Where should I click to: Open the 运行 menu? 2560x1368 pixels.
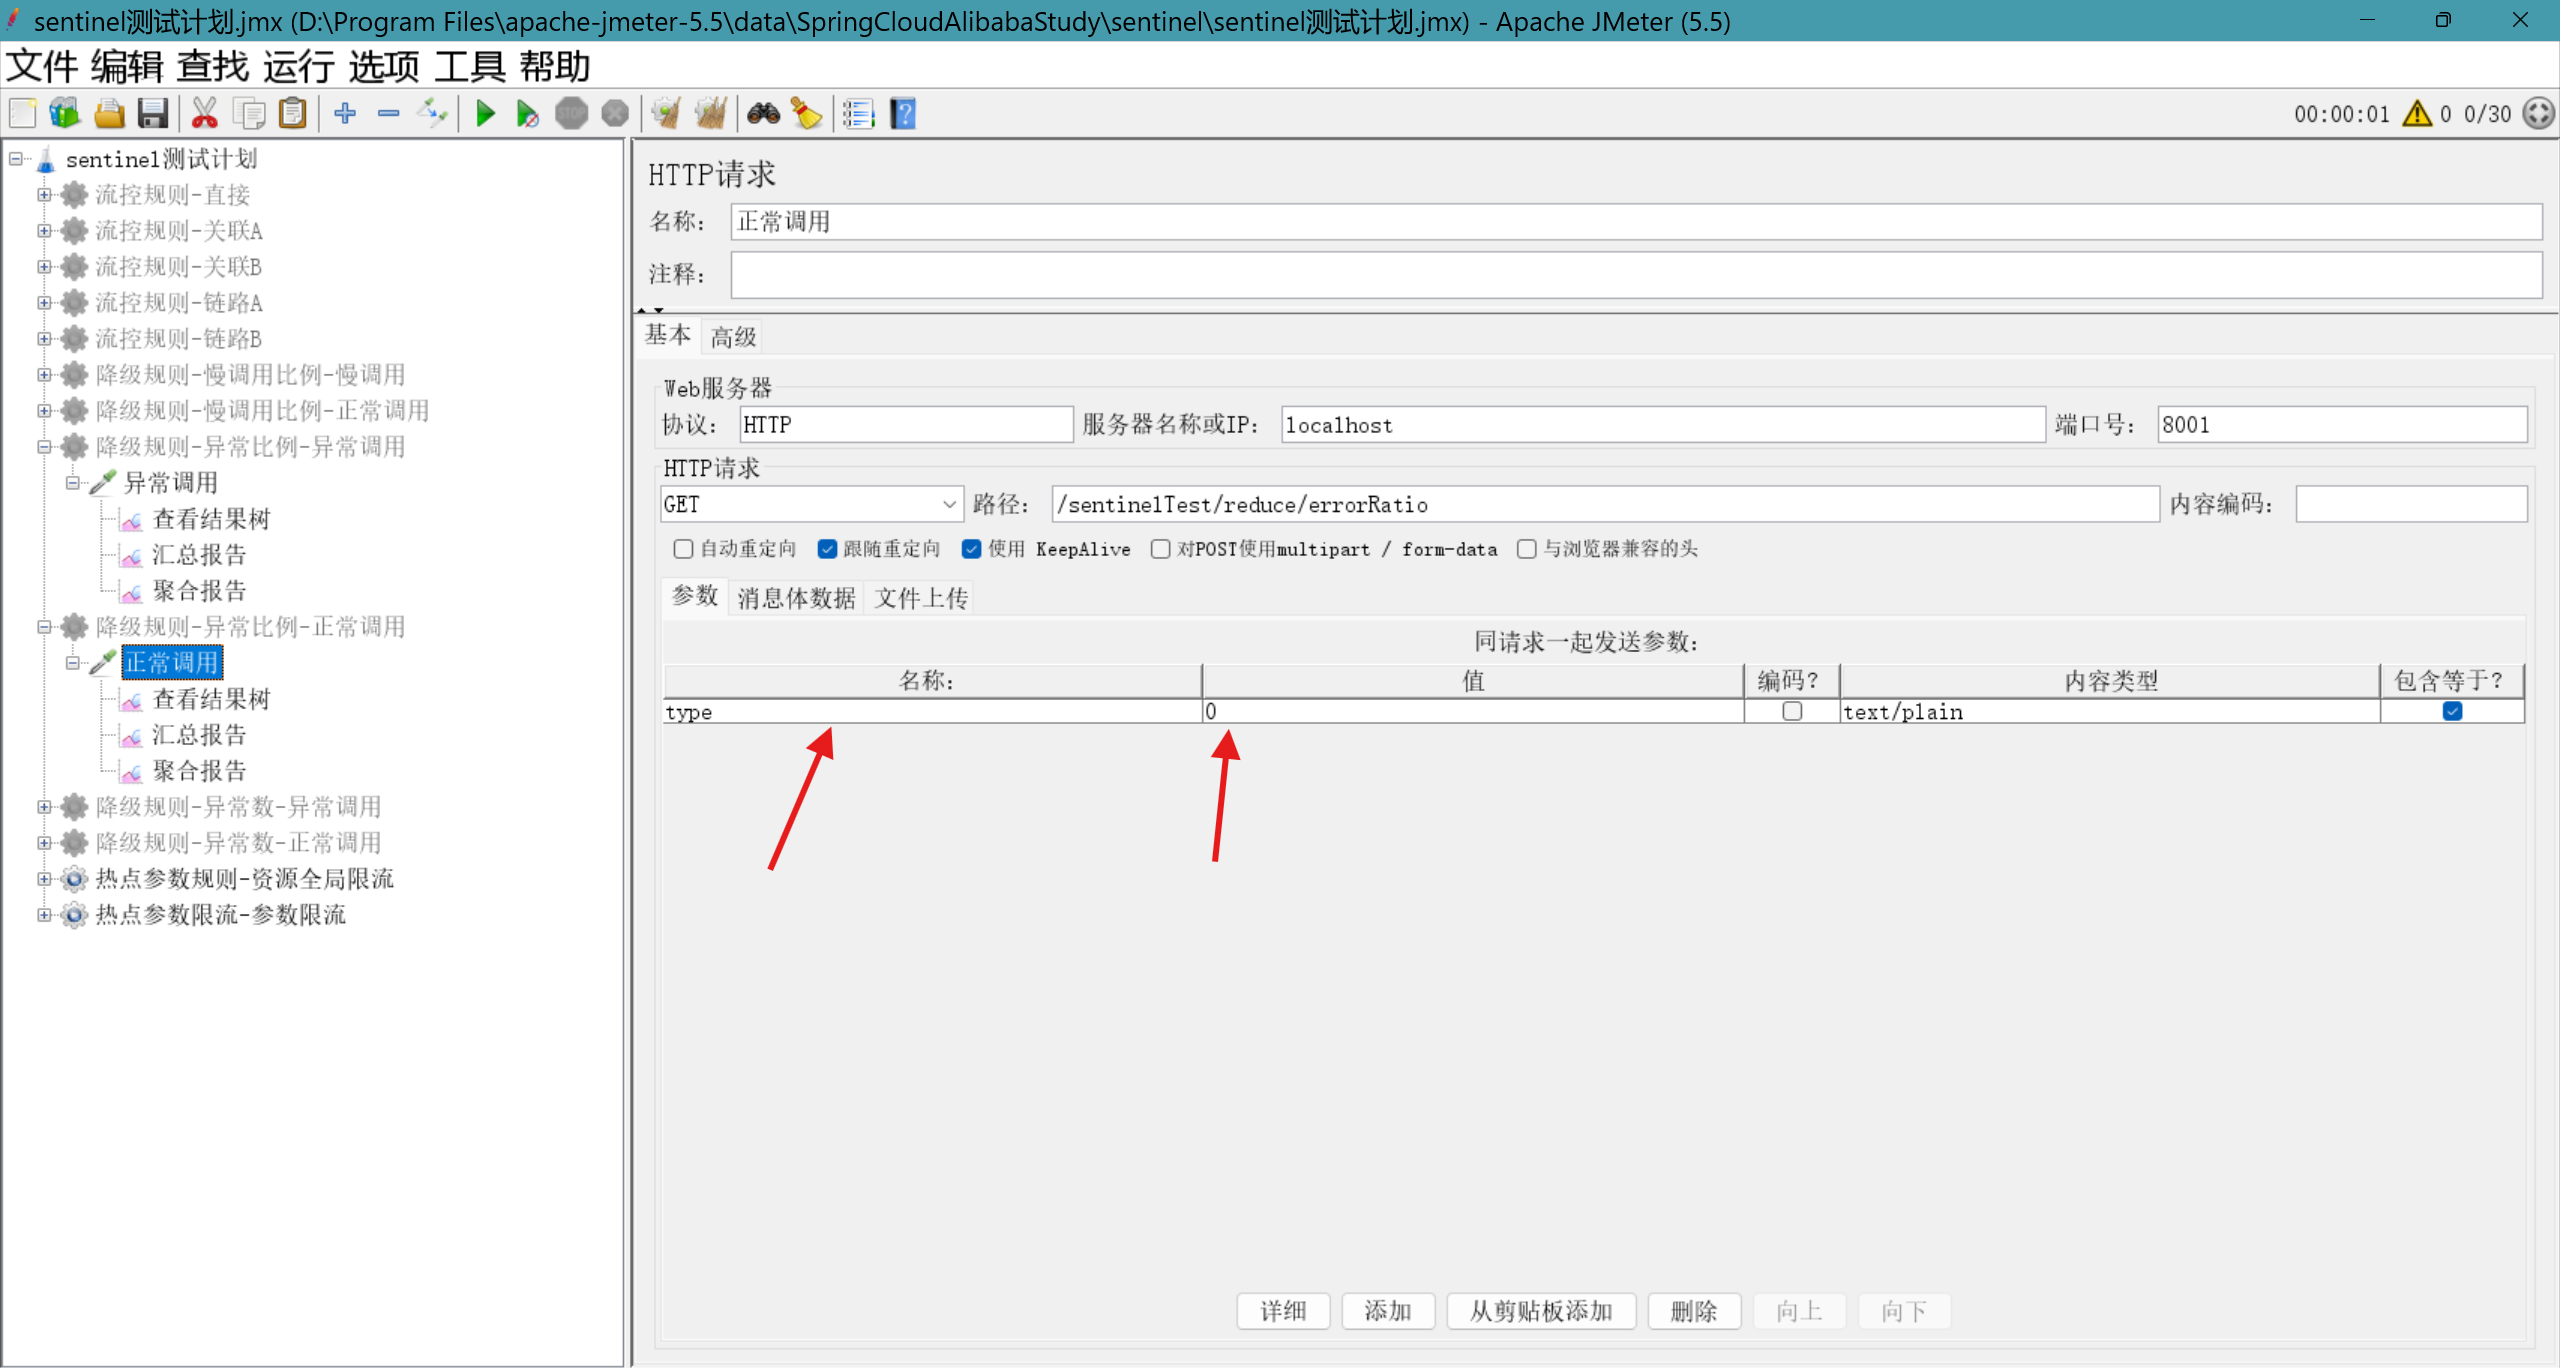pyautogui.click(x=298, y=66)
